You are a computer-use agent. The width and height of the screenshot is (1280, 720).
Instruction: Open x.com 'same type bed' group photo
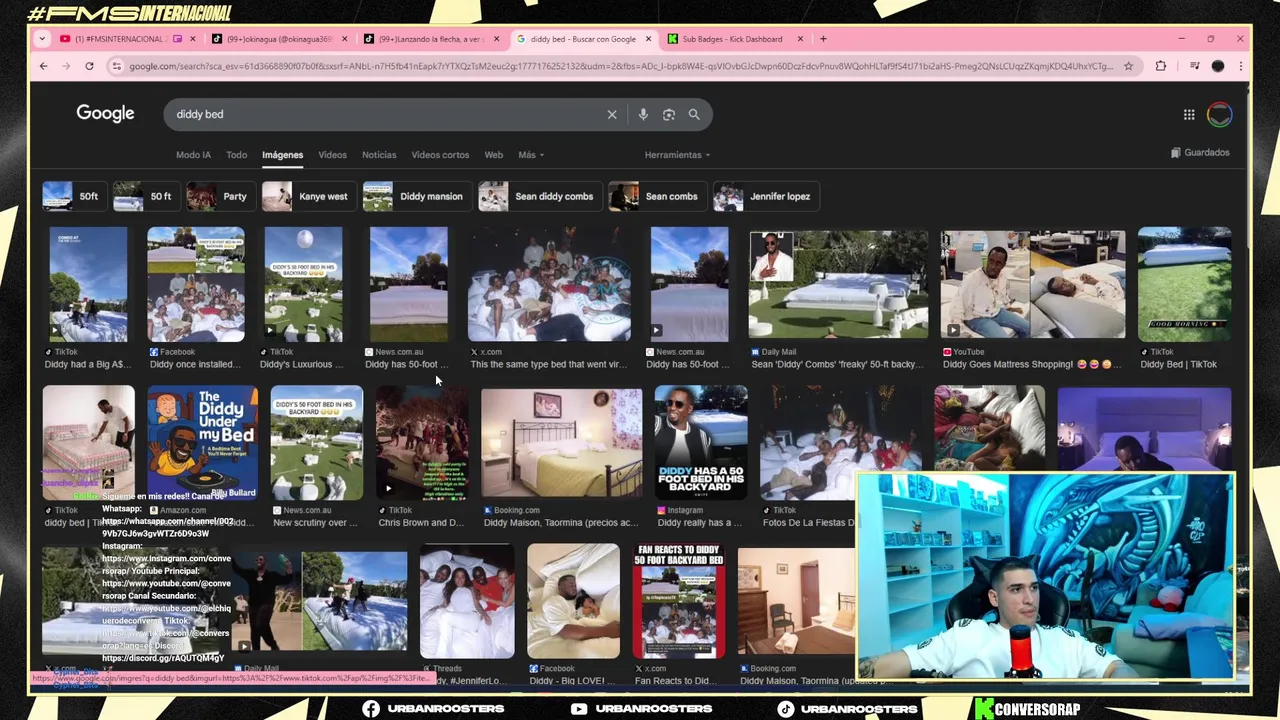tap(550, 285)
